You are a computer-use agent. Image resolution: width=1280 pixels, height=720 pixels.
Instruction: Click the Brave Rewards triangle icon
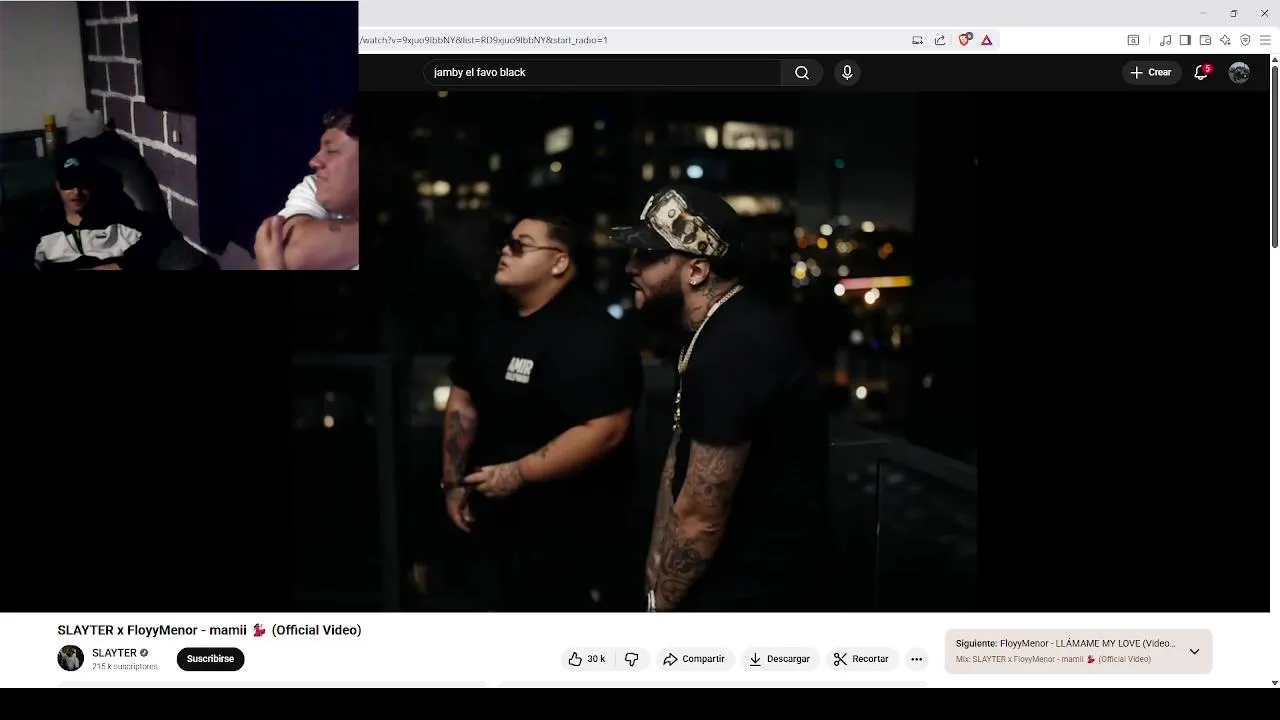point(986,40)
